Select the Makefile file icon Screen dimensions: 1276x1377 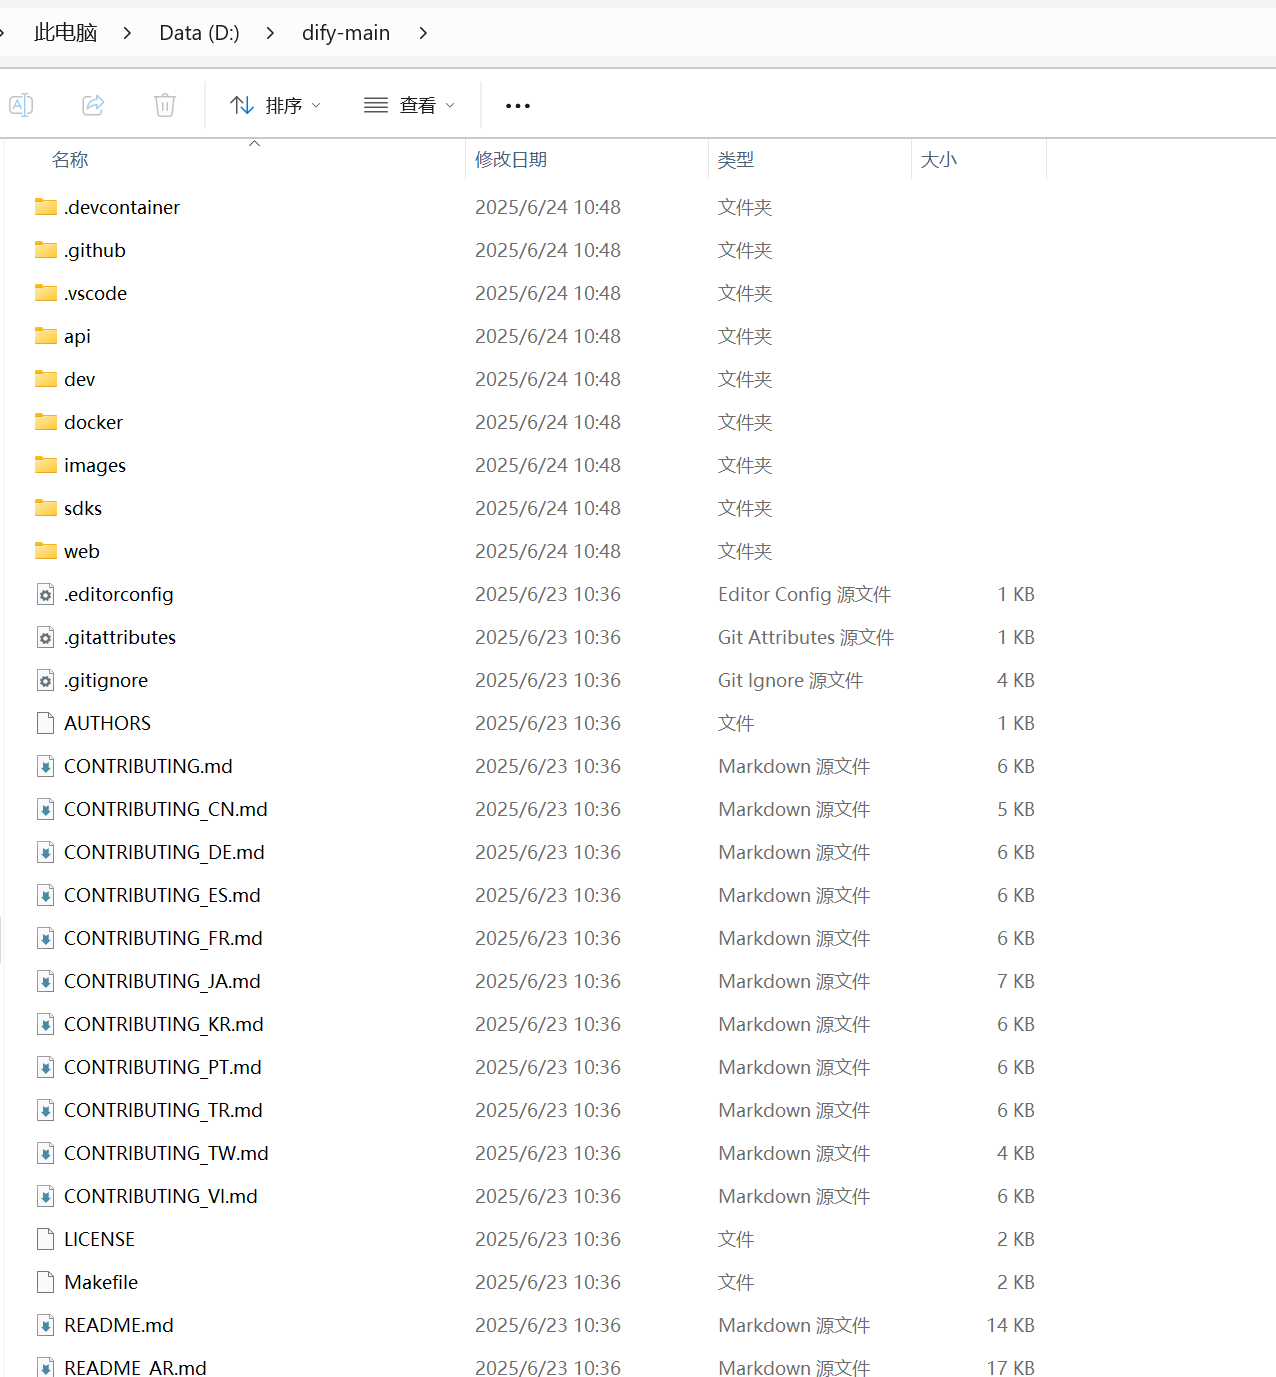click(x=45, y=1282)
